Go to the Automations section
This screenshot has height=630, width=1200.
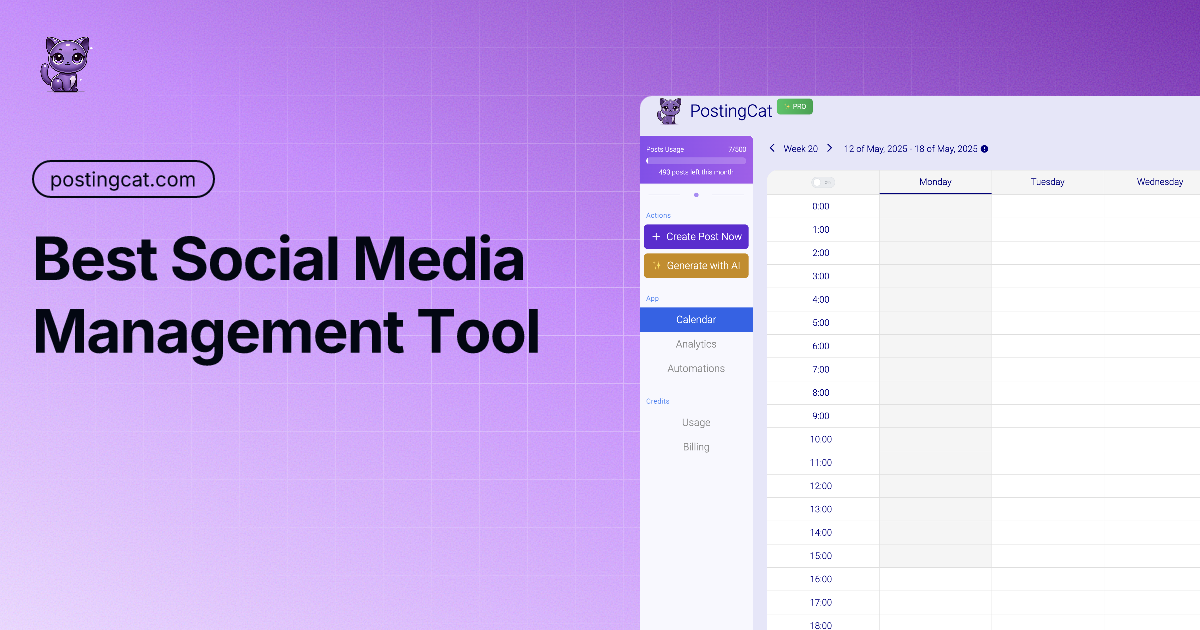(696, 369)
